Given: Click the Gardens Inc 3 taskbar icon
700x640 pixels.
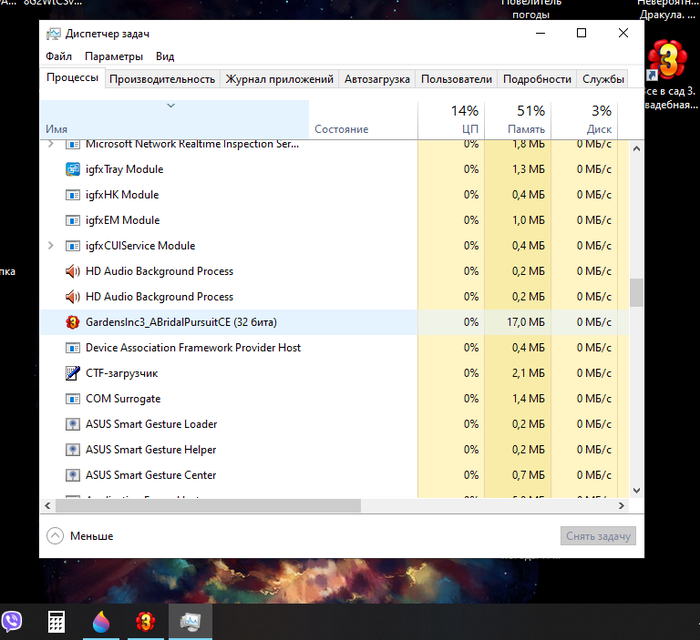Looking at the screenshot, I should 146,621.
